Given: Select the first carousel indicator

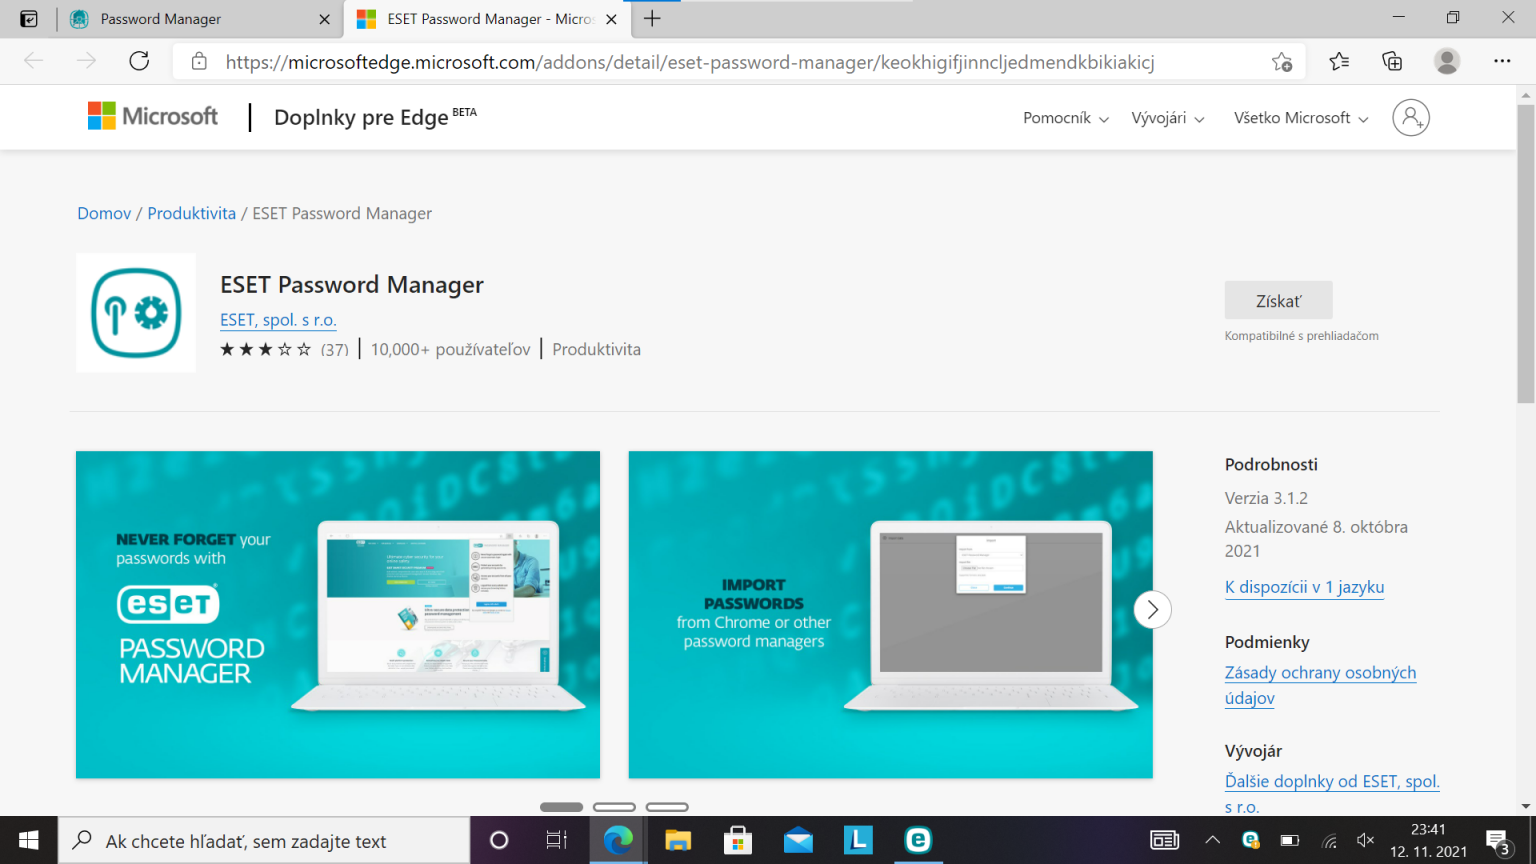Looking at the screenshot, I should [x=561, y=807].
